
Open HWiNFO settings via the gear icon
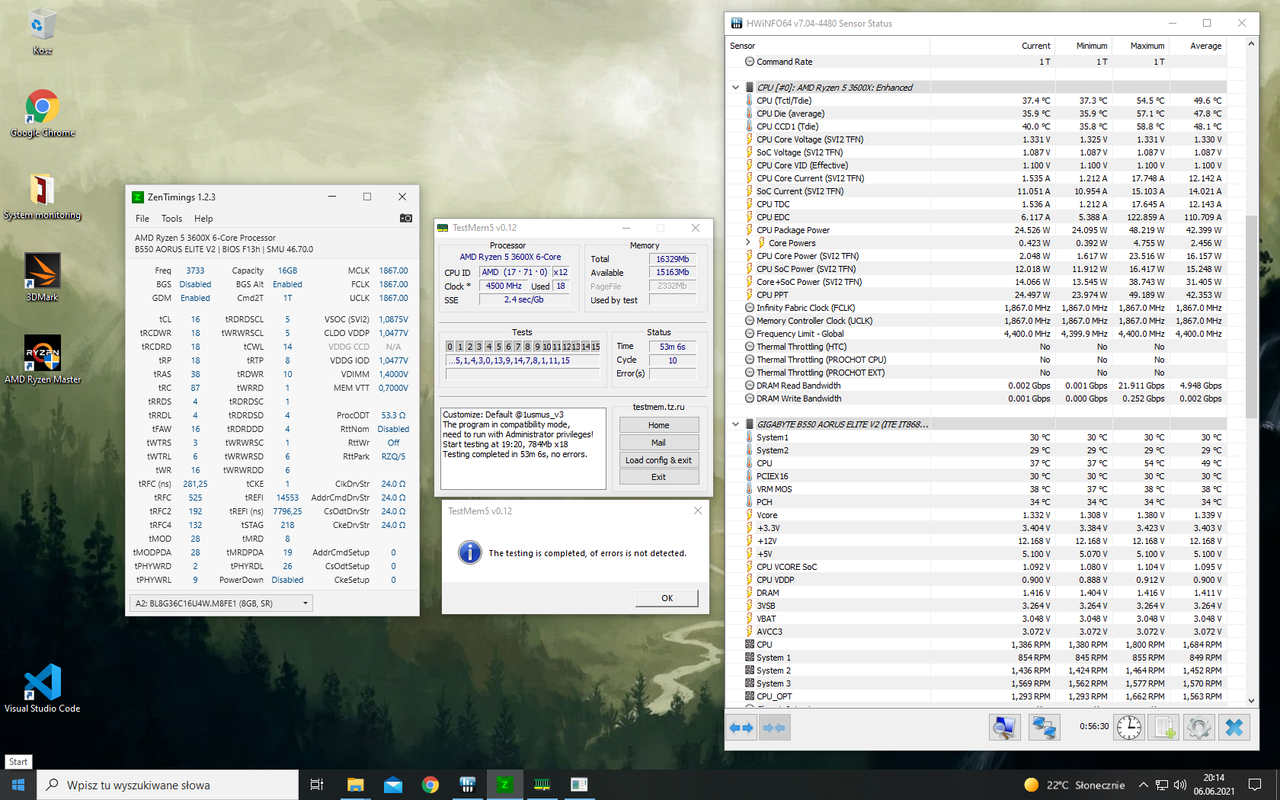tap(1198, 727)
